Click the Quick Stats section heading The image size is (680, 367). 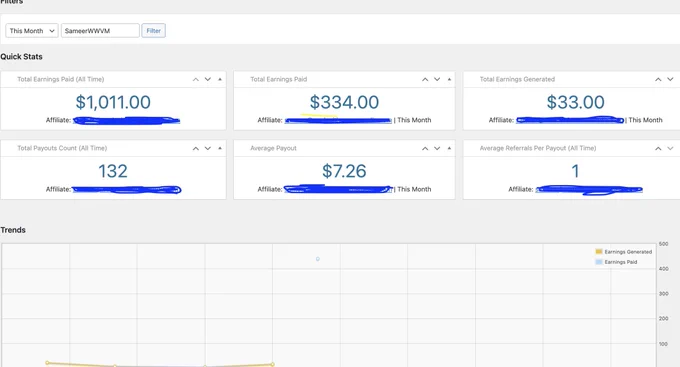(x=21, y=57)
